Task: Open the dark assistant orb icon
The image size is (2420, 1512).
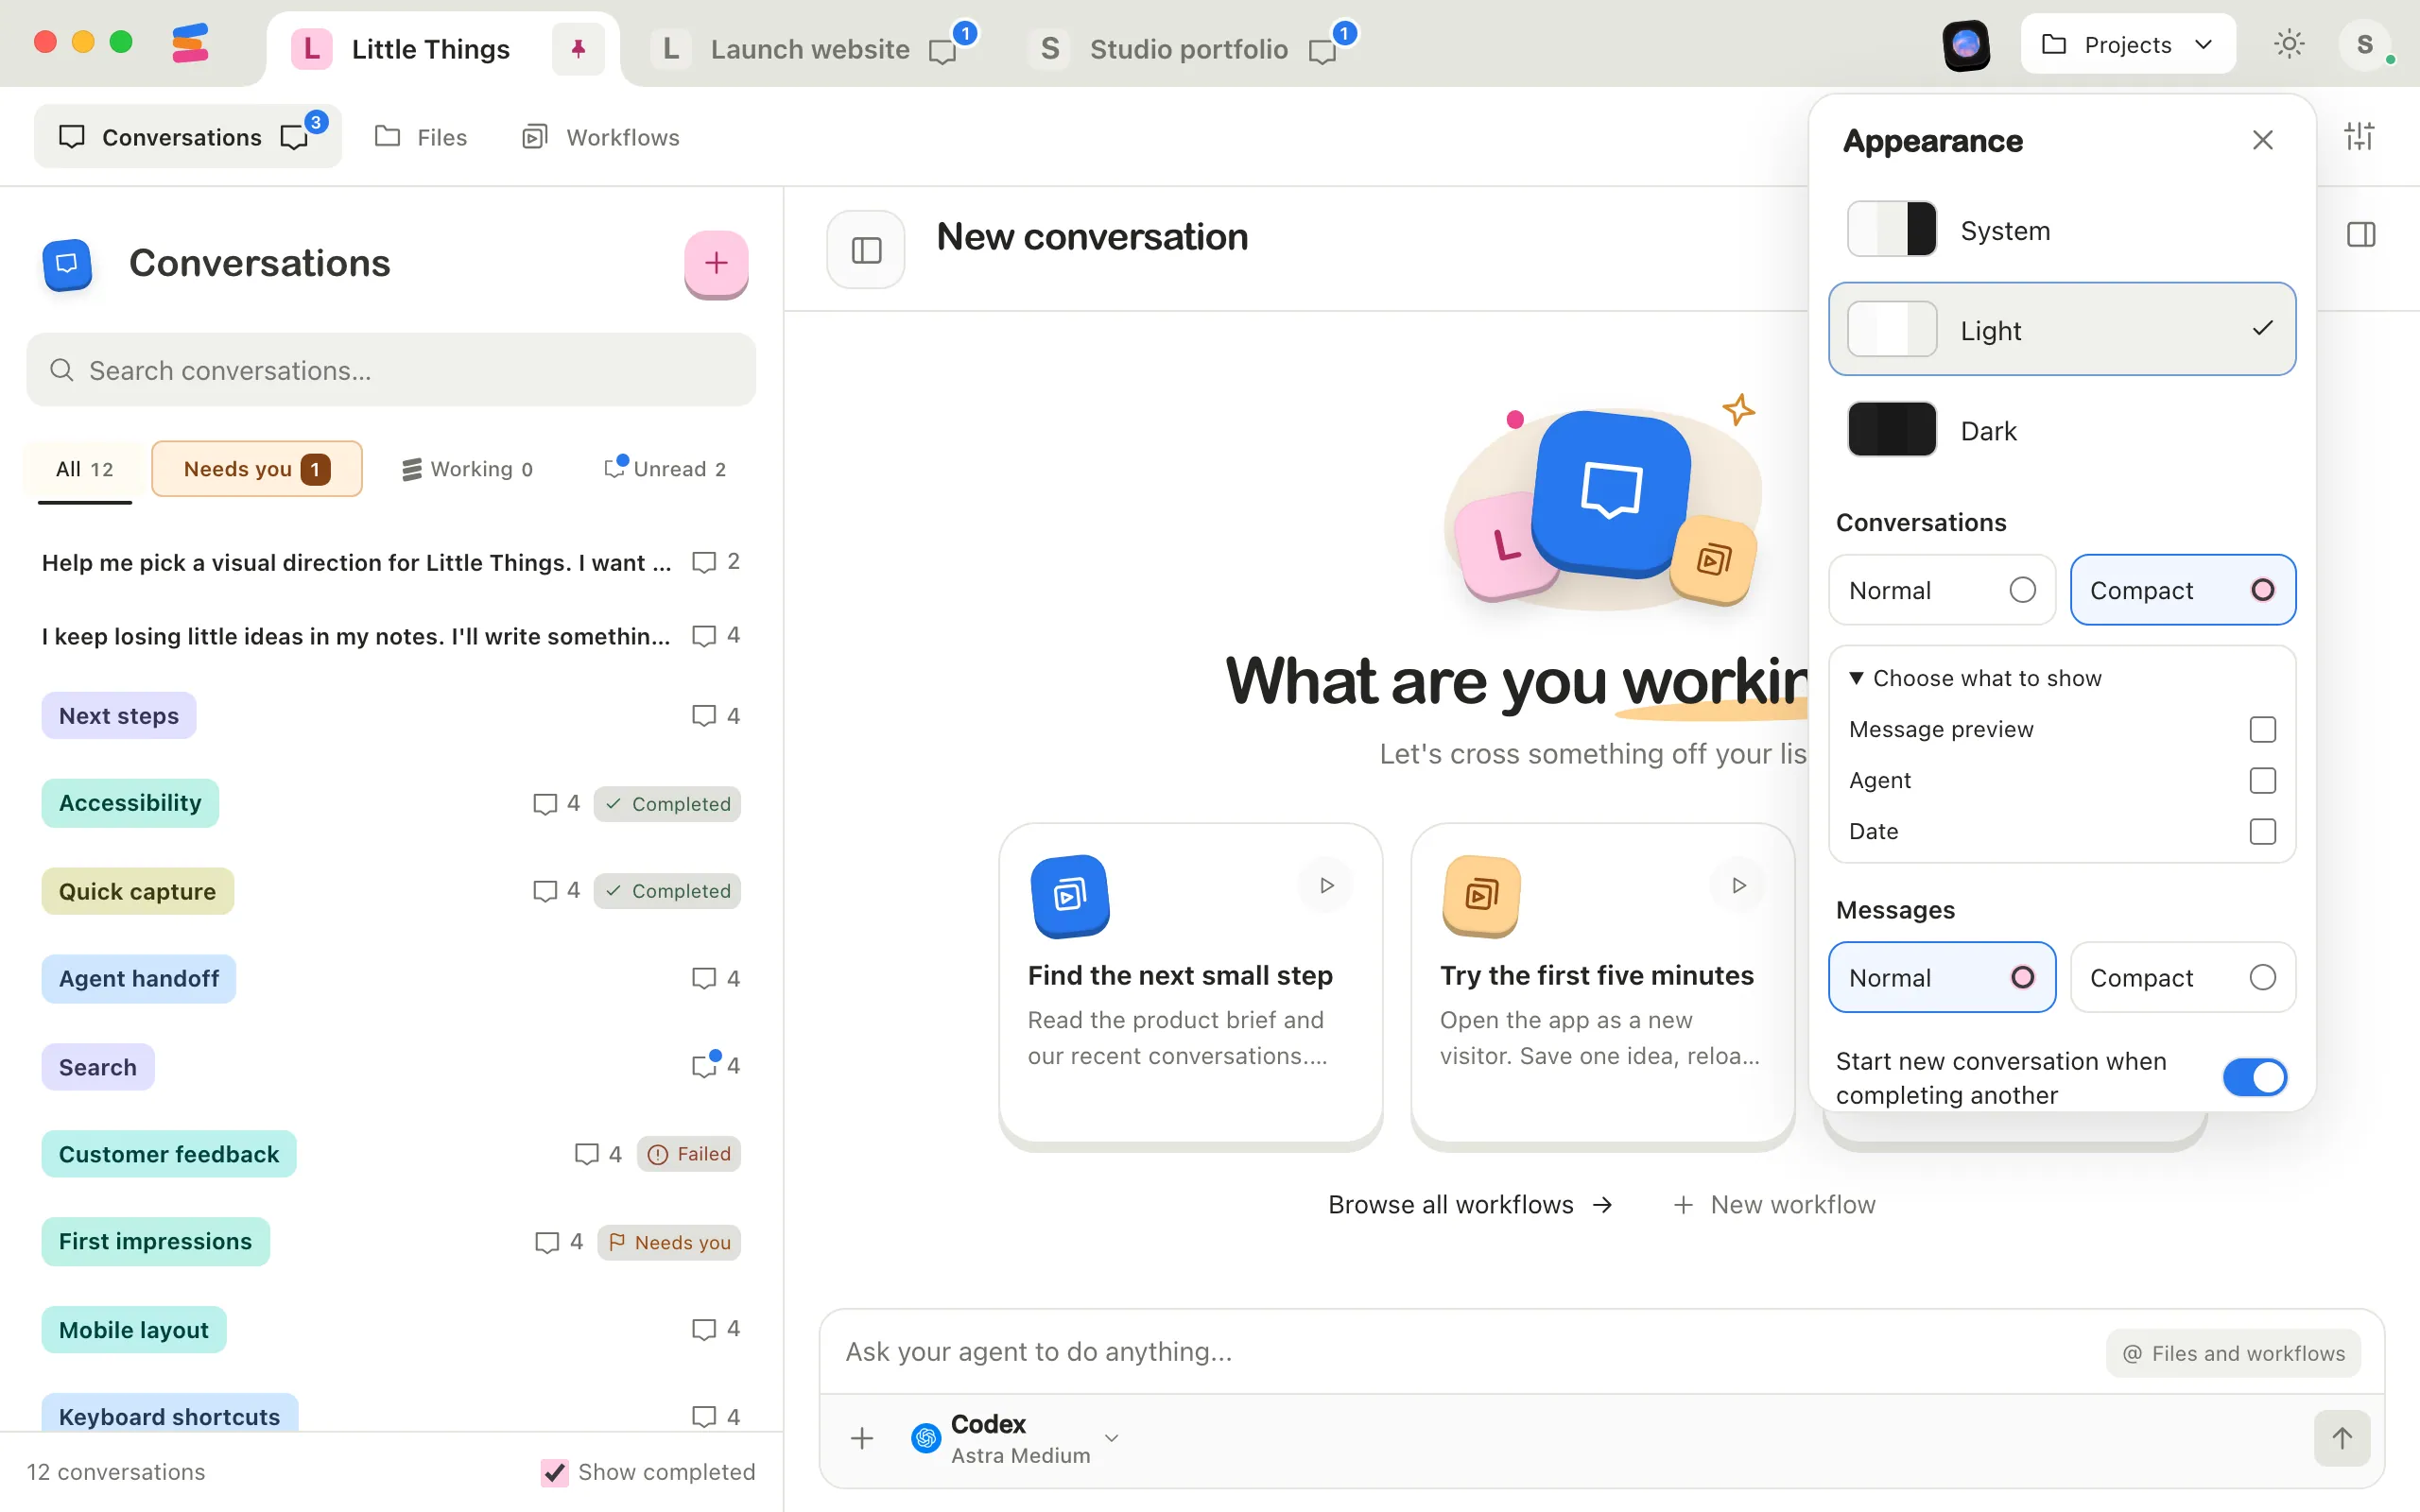Action: pos(1966,45)
